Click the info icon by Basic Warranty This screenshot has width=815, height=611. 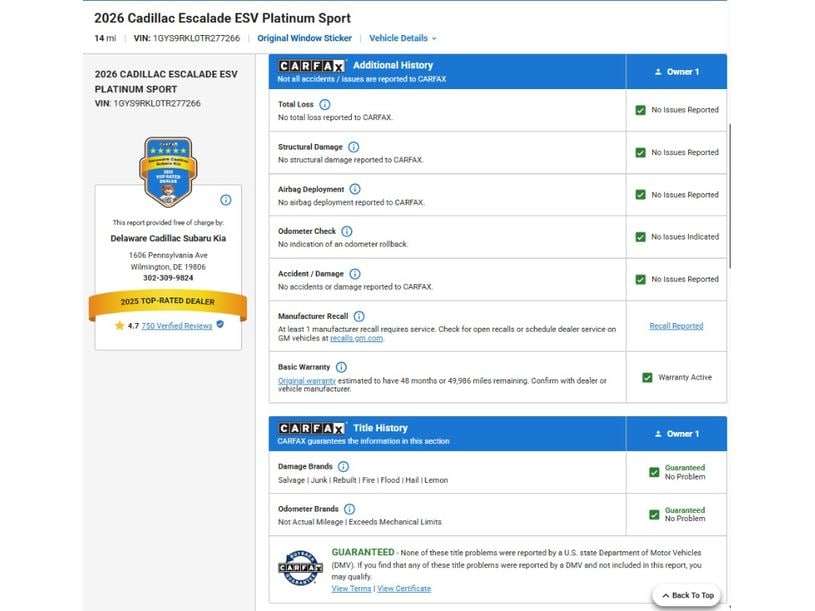(341, 367)
